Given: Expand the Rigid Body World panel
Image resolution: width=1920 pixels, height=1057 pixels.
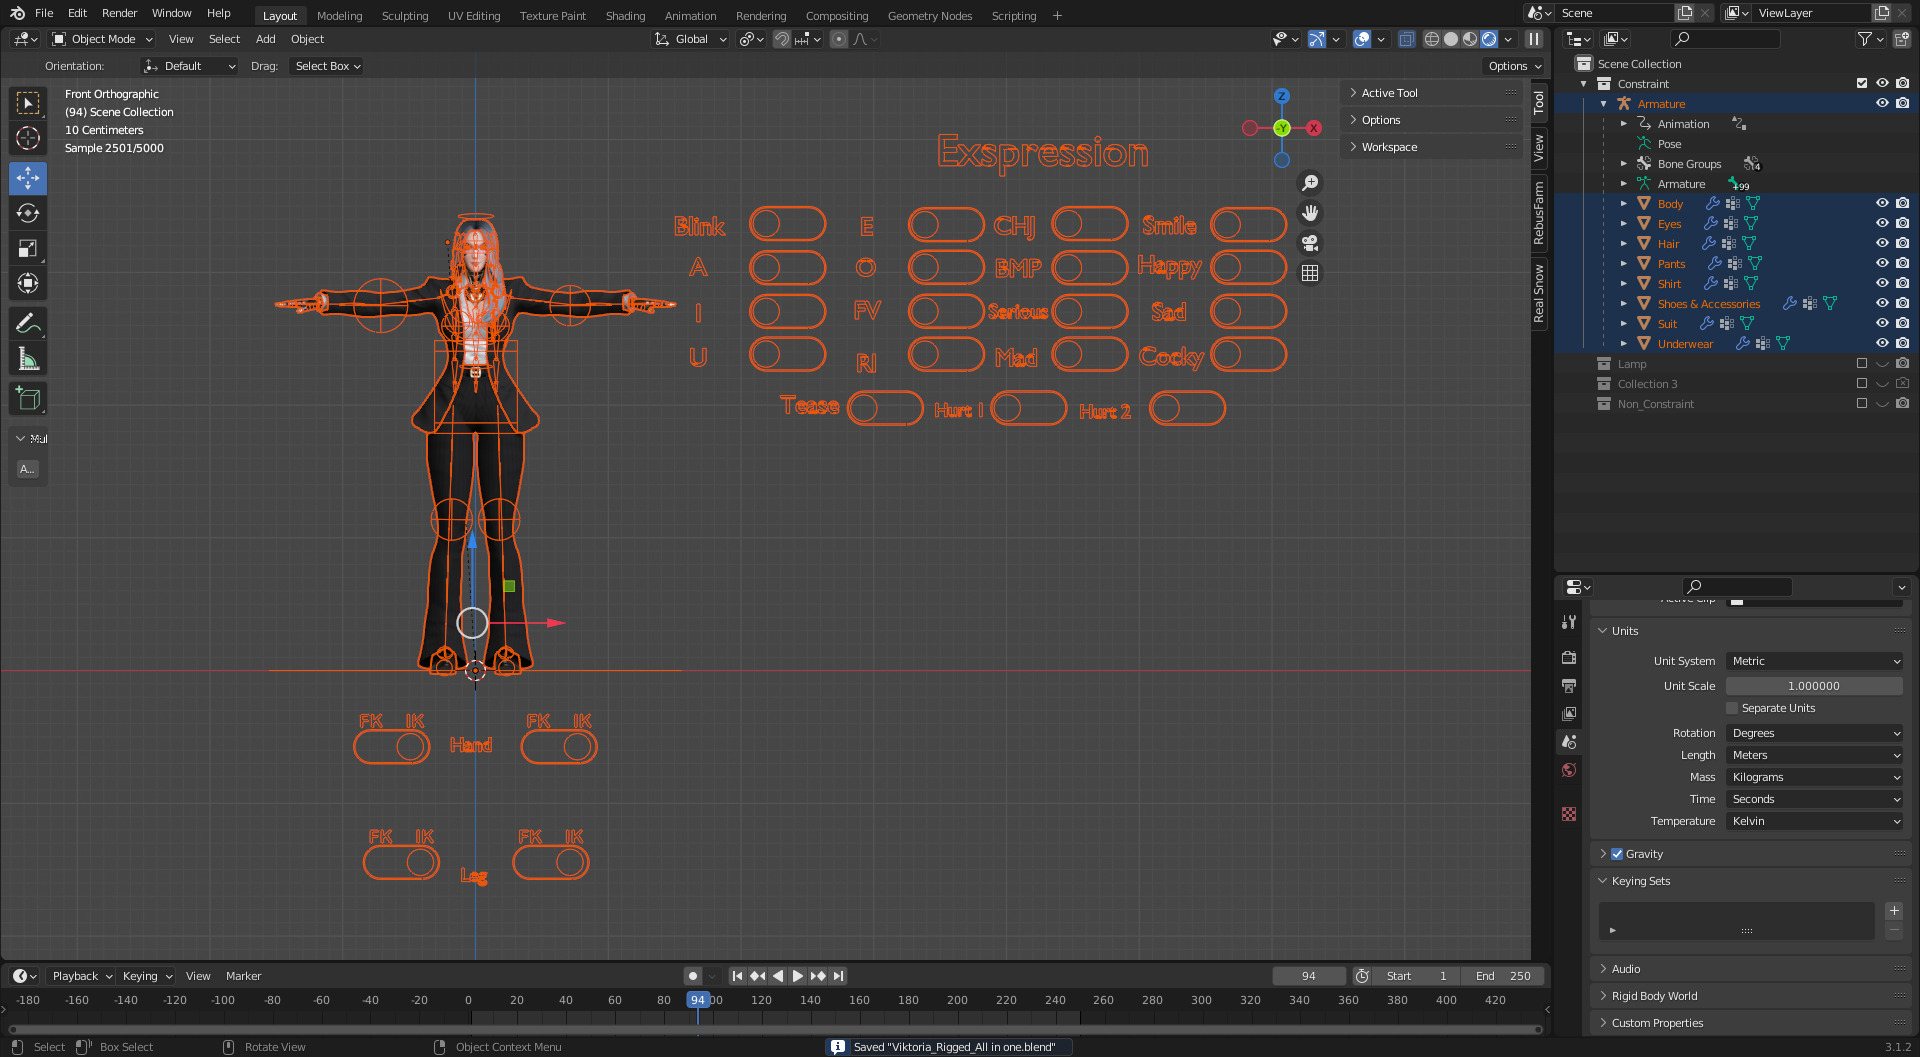Looking at the screenshot, I should tap(1654, 996).
